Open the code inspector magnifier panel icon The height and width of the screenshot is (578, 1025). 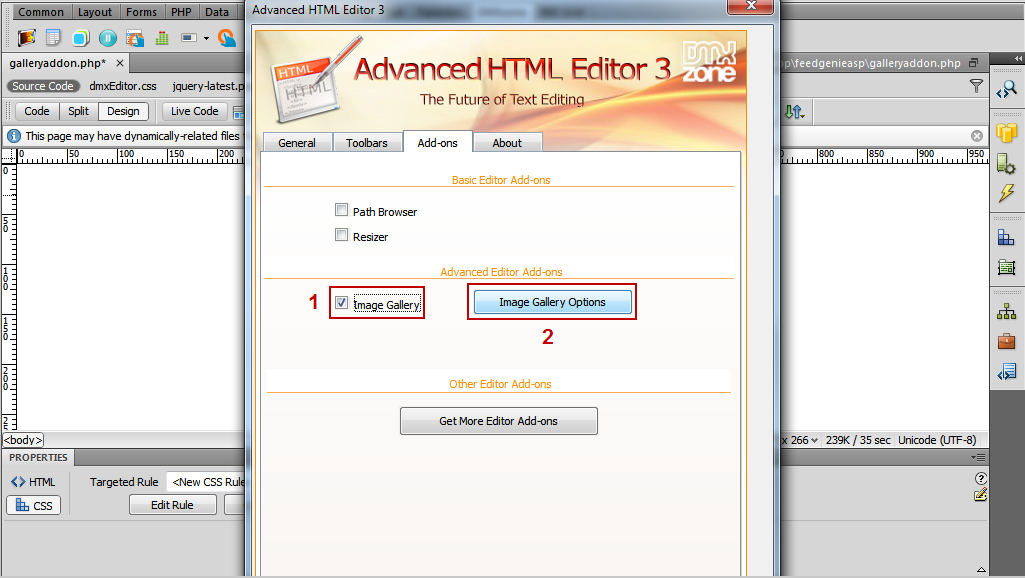(x=1007, y=90)
